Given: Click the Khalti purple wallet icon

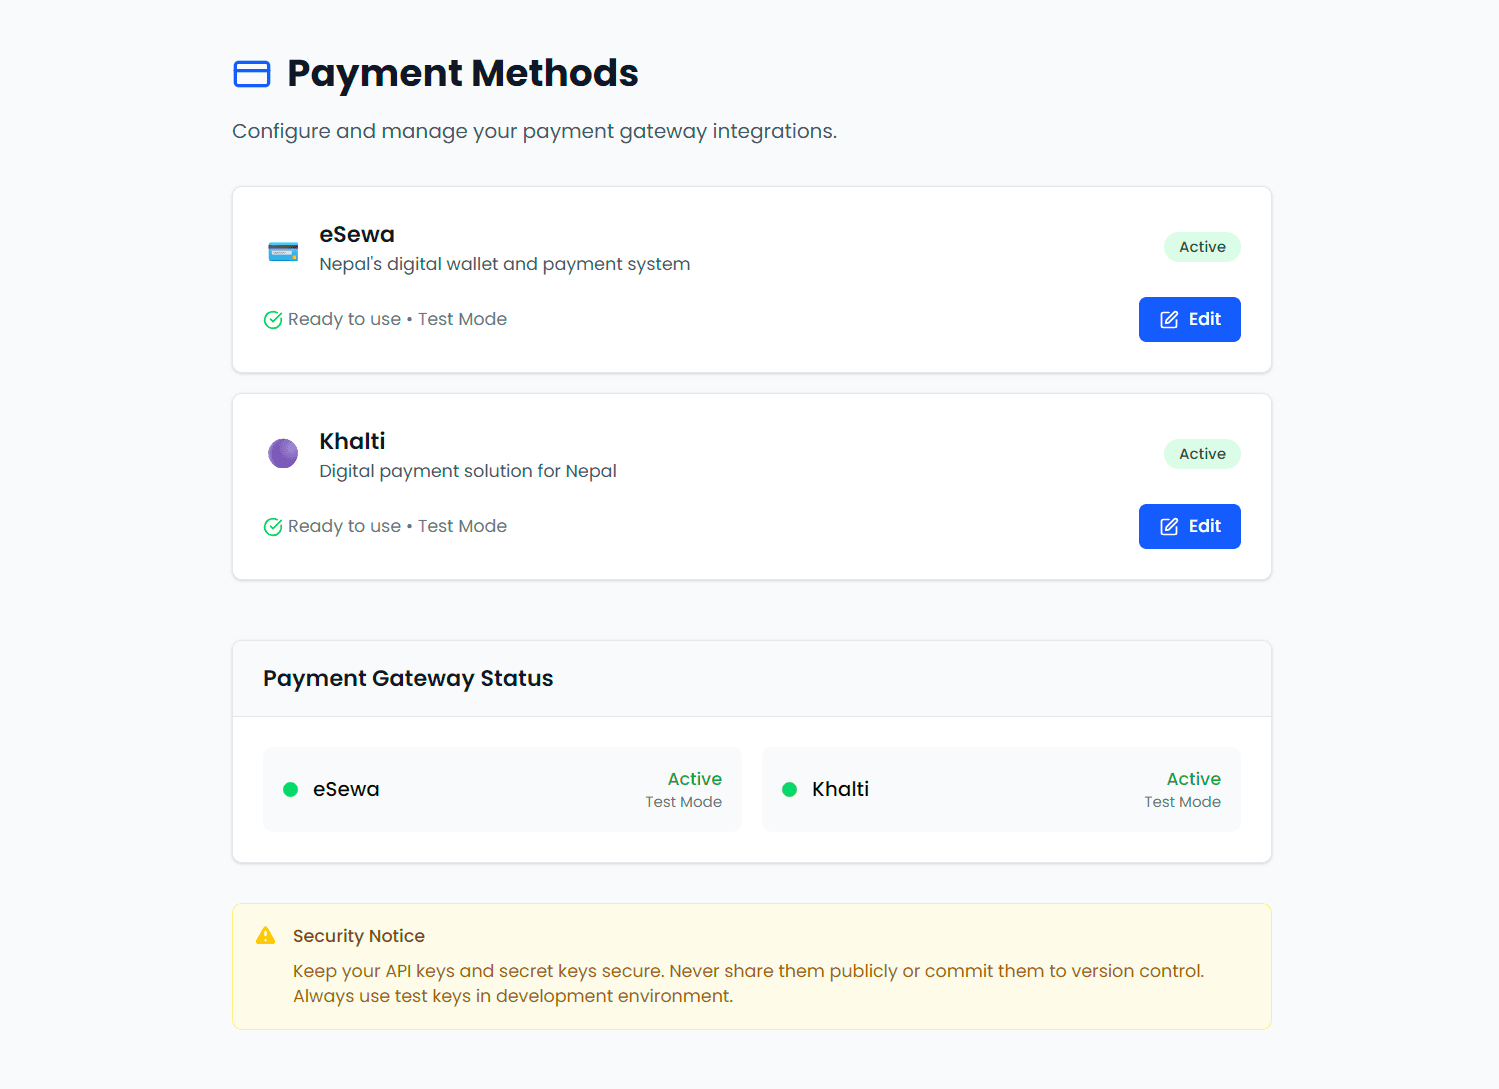Looking at the screenshot, I should pos(283,453).
